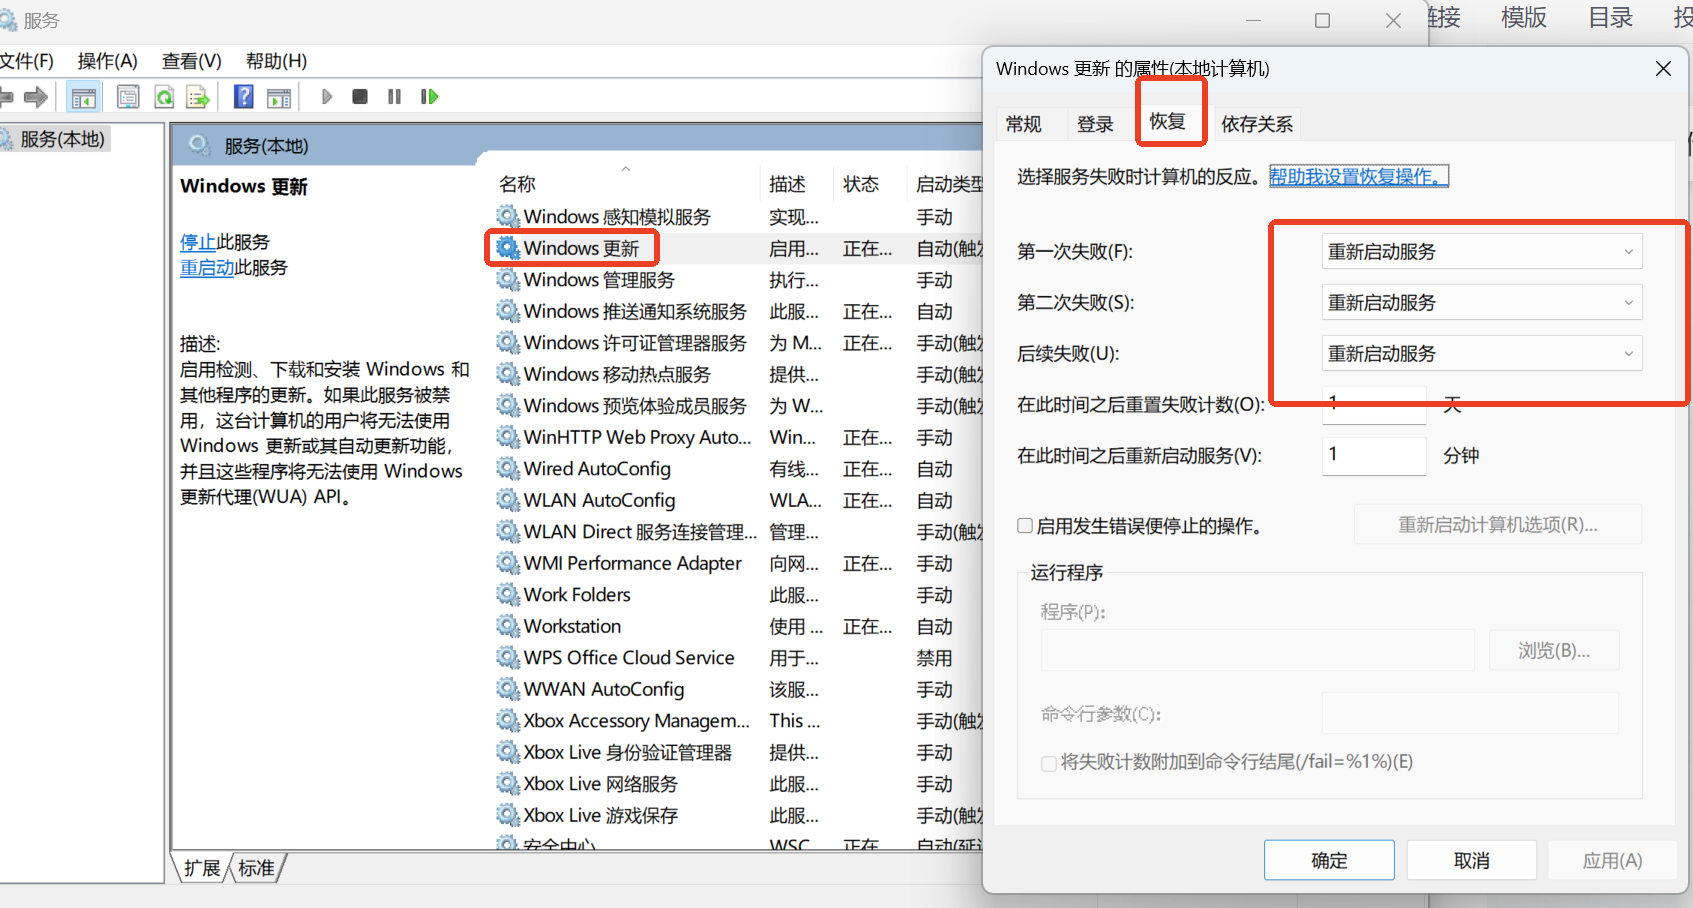Open 第一次失败 action dropdown
Image resolution: width=1693 pixels, height=908 pixels.
click(1482, 251)
